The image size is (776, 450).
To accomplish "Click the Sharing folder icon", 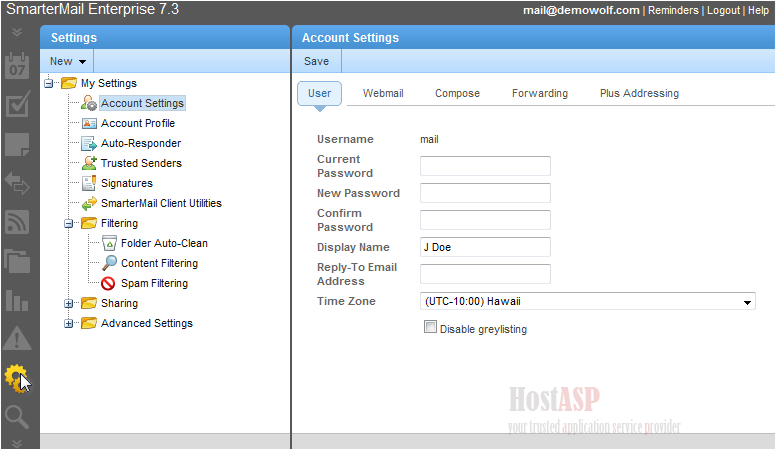I will pos(89,303).
